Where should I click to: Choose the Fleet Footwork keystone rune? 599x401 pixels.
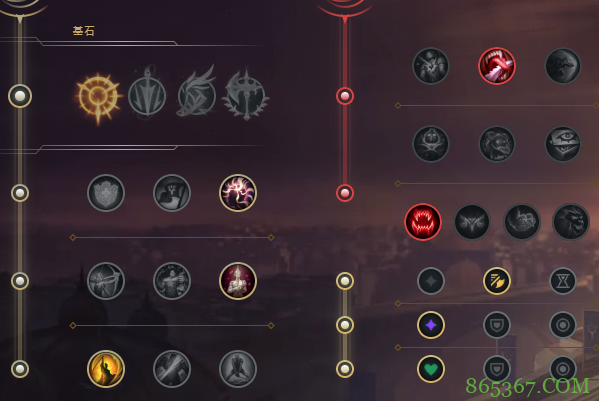(196, 94)
